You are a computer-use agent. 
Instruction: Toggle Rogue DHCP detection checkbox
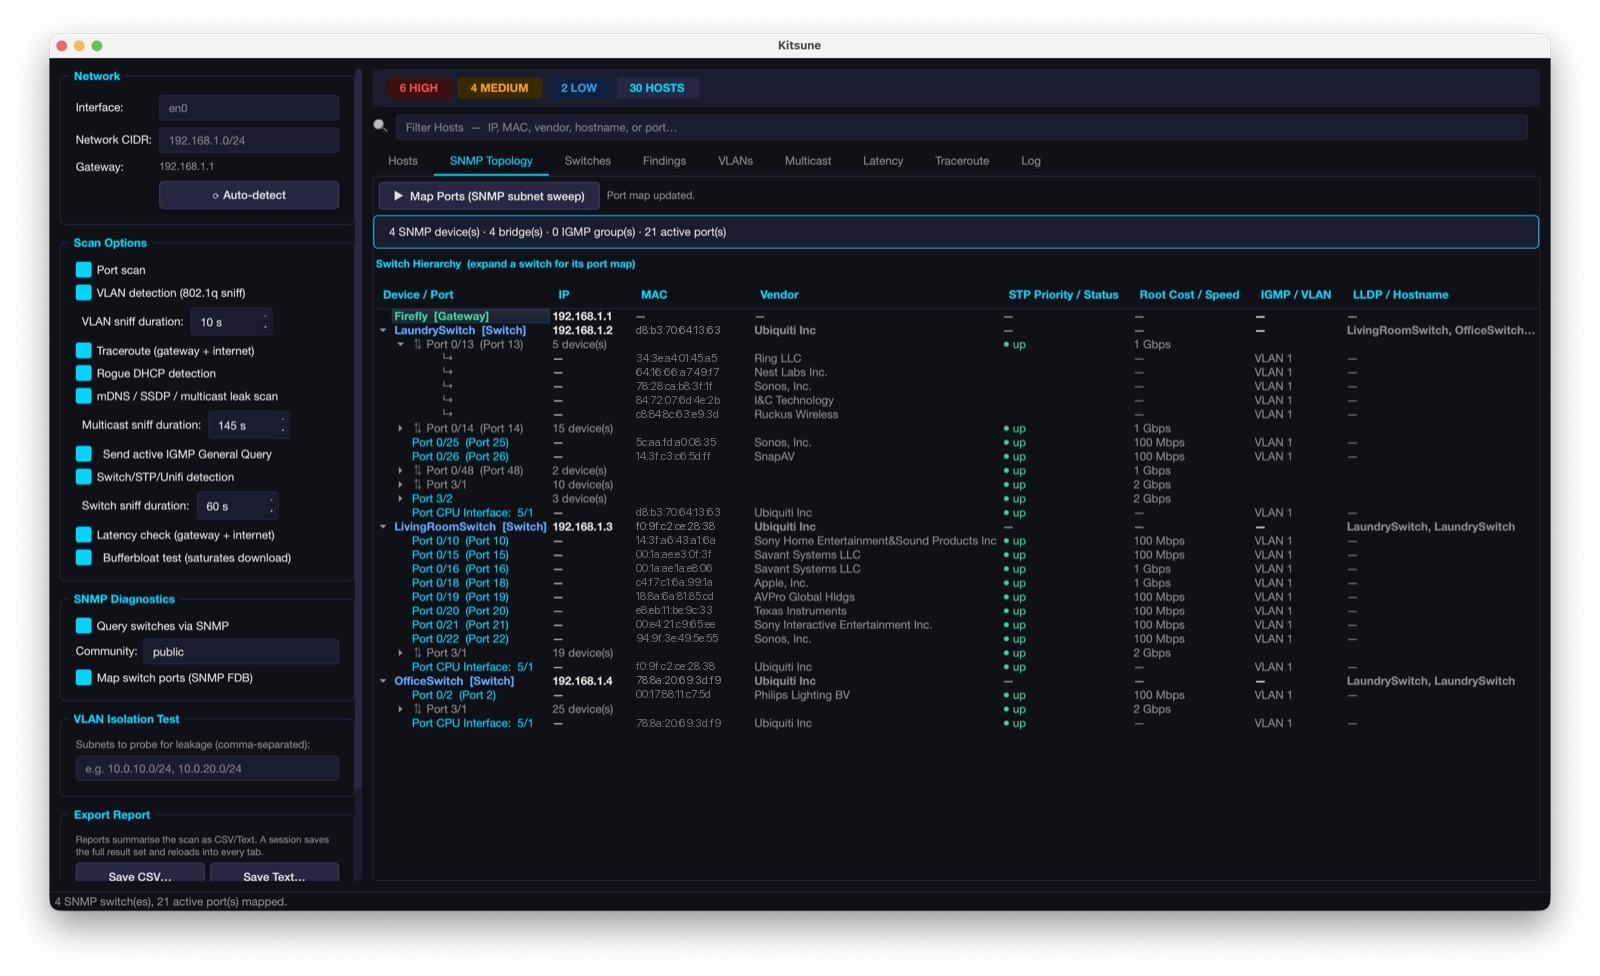[84, 373]
